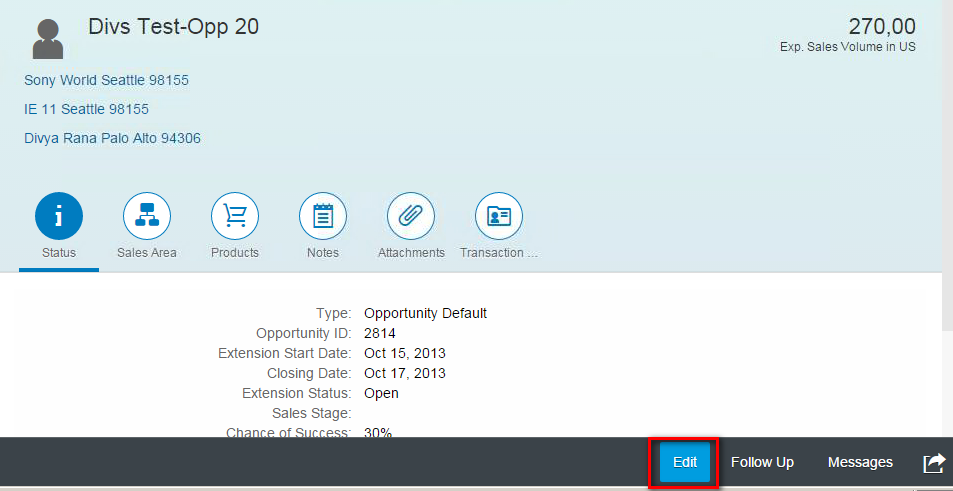Image resolution: width=953 pixels, height=491 pixels.
Task: Click the person avatar icon
Action: coord(48,39)
